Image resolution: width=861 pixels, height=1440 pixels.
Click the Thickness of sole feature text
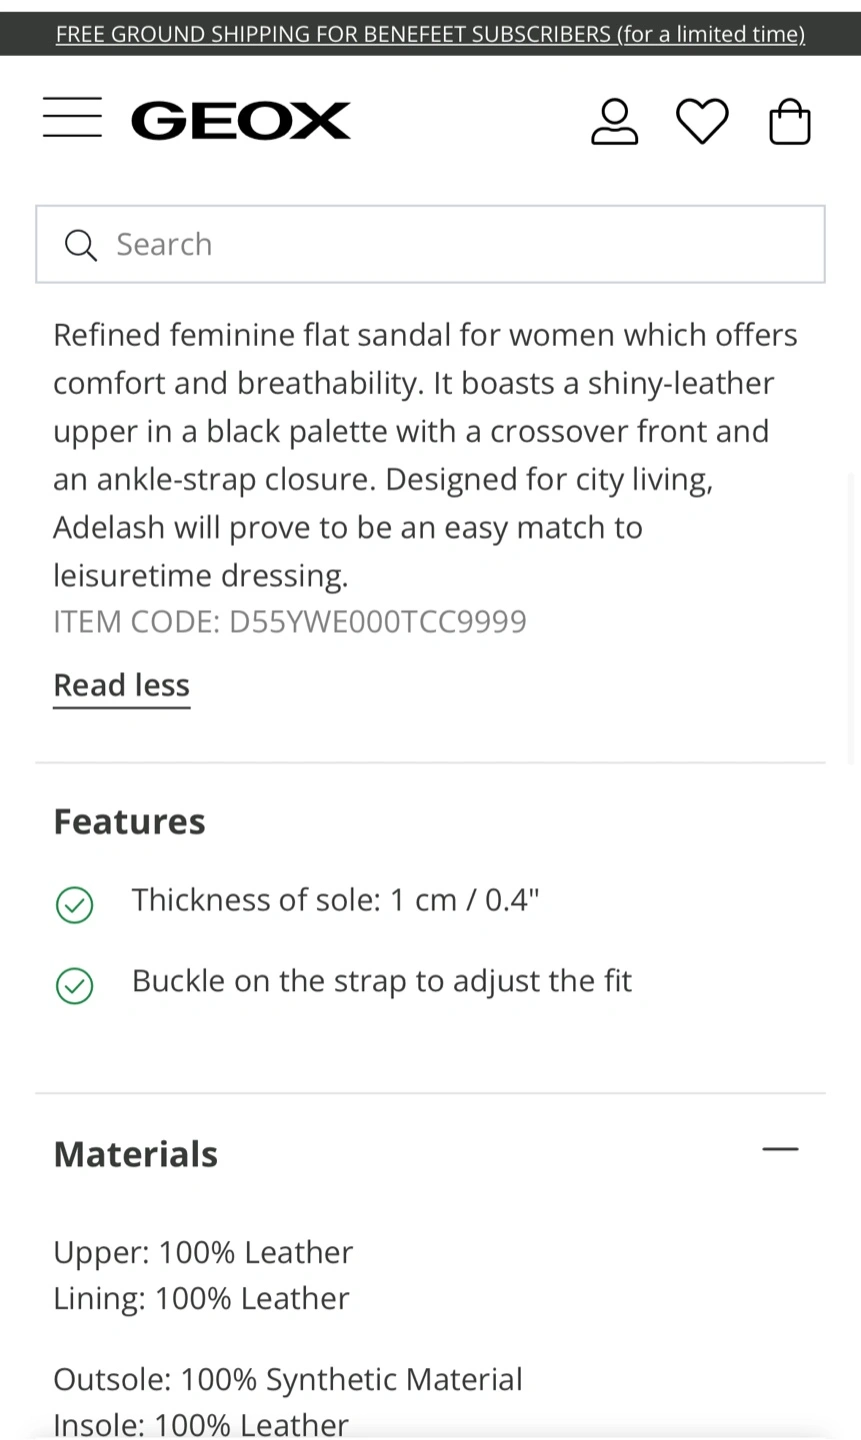pyautogui.click(x=335, y=900)
